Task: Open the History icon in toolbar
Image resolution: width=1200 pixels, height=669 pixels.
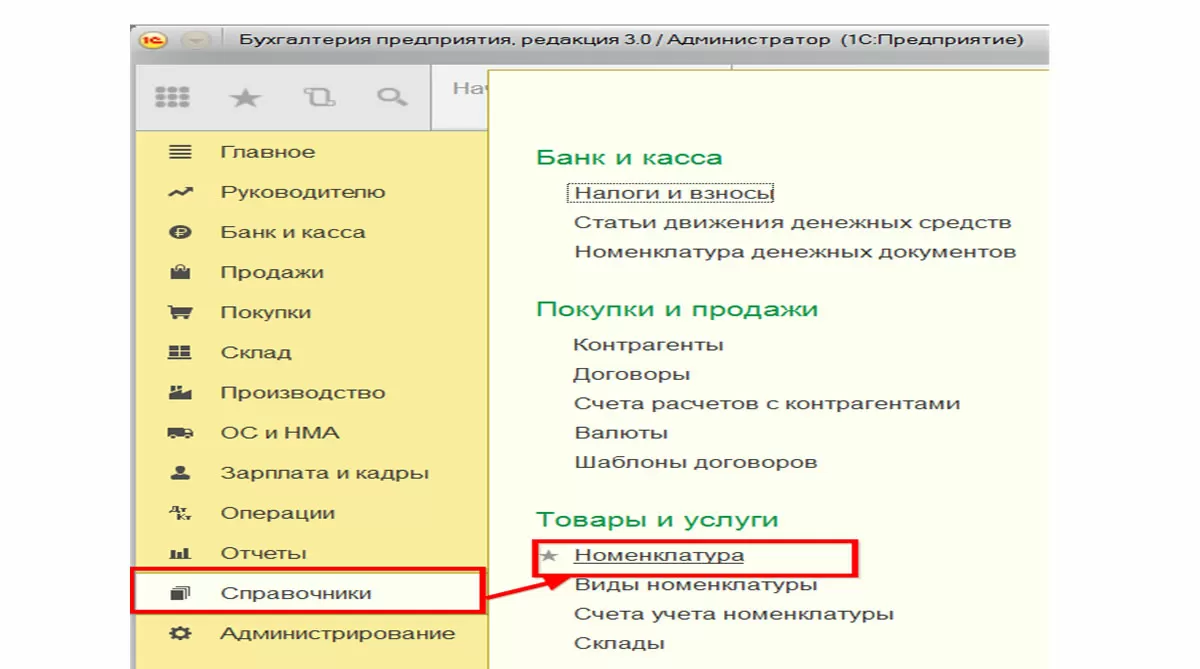Action: (319, 97)
